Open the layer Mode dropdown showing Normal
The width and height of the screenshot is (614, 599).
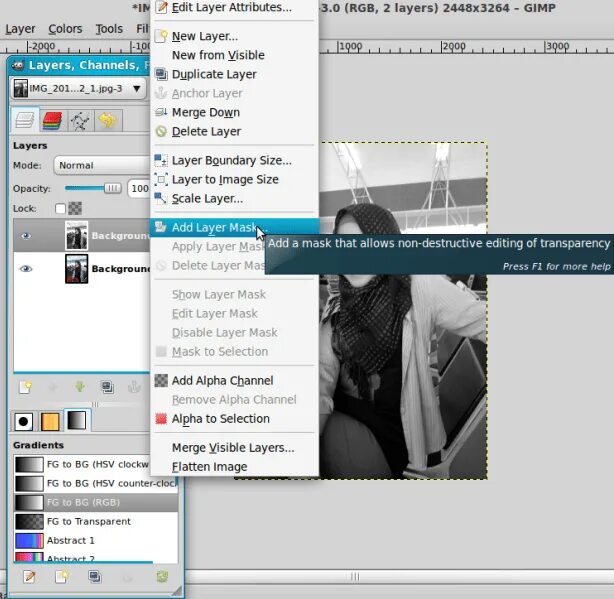[102, 165]
